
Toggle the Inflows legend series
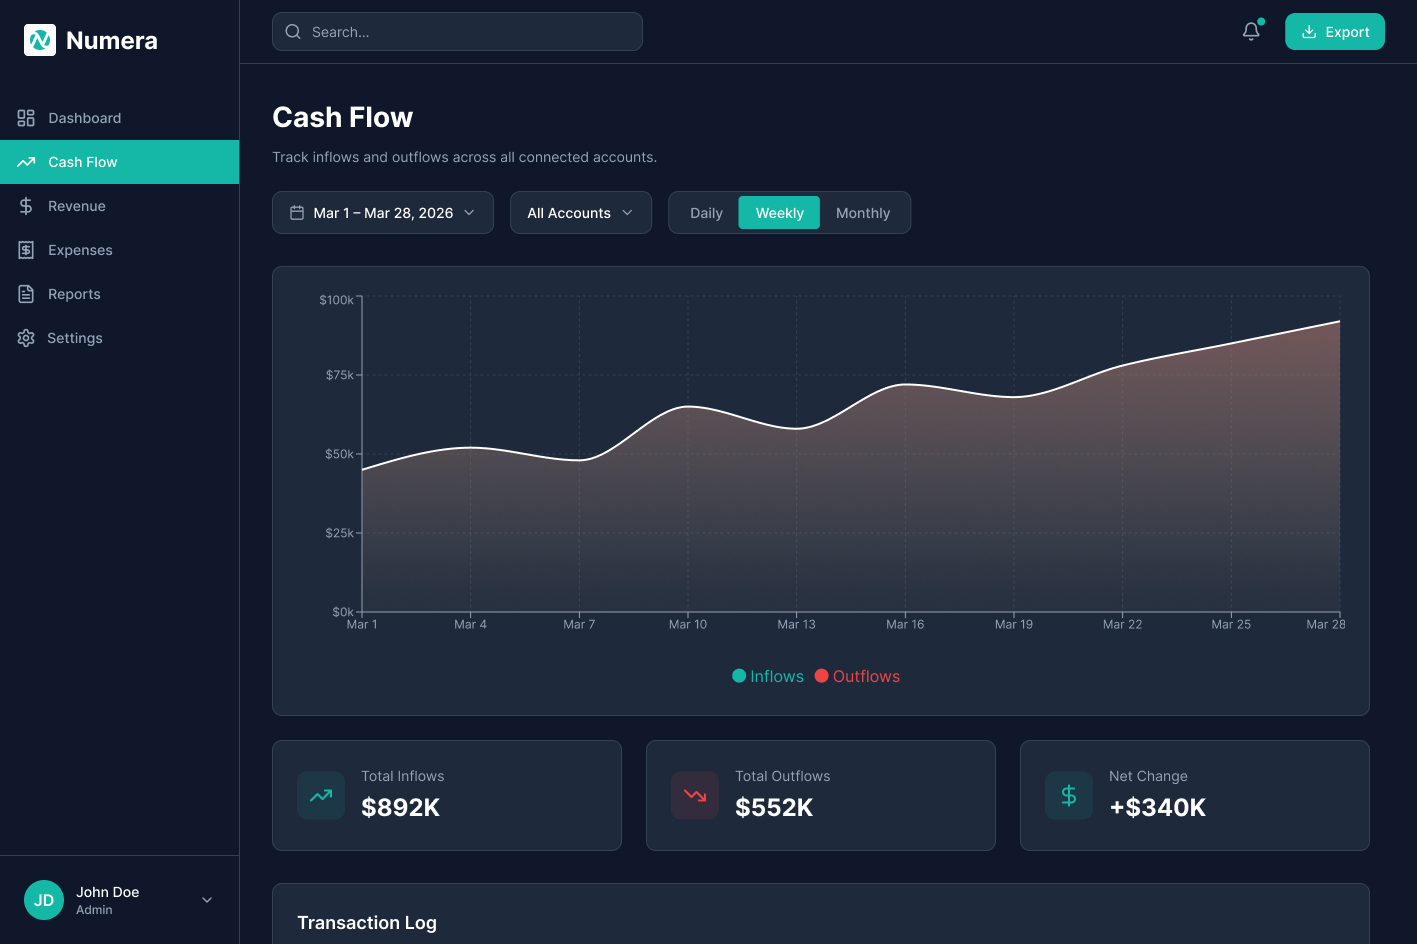coord(768,676)
